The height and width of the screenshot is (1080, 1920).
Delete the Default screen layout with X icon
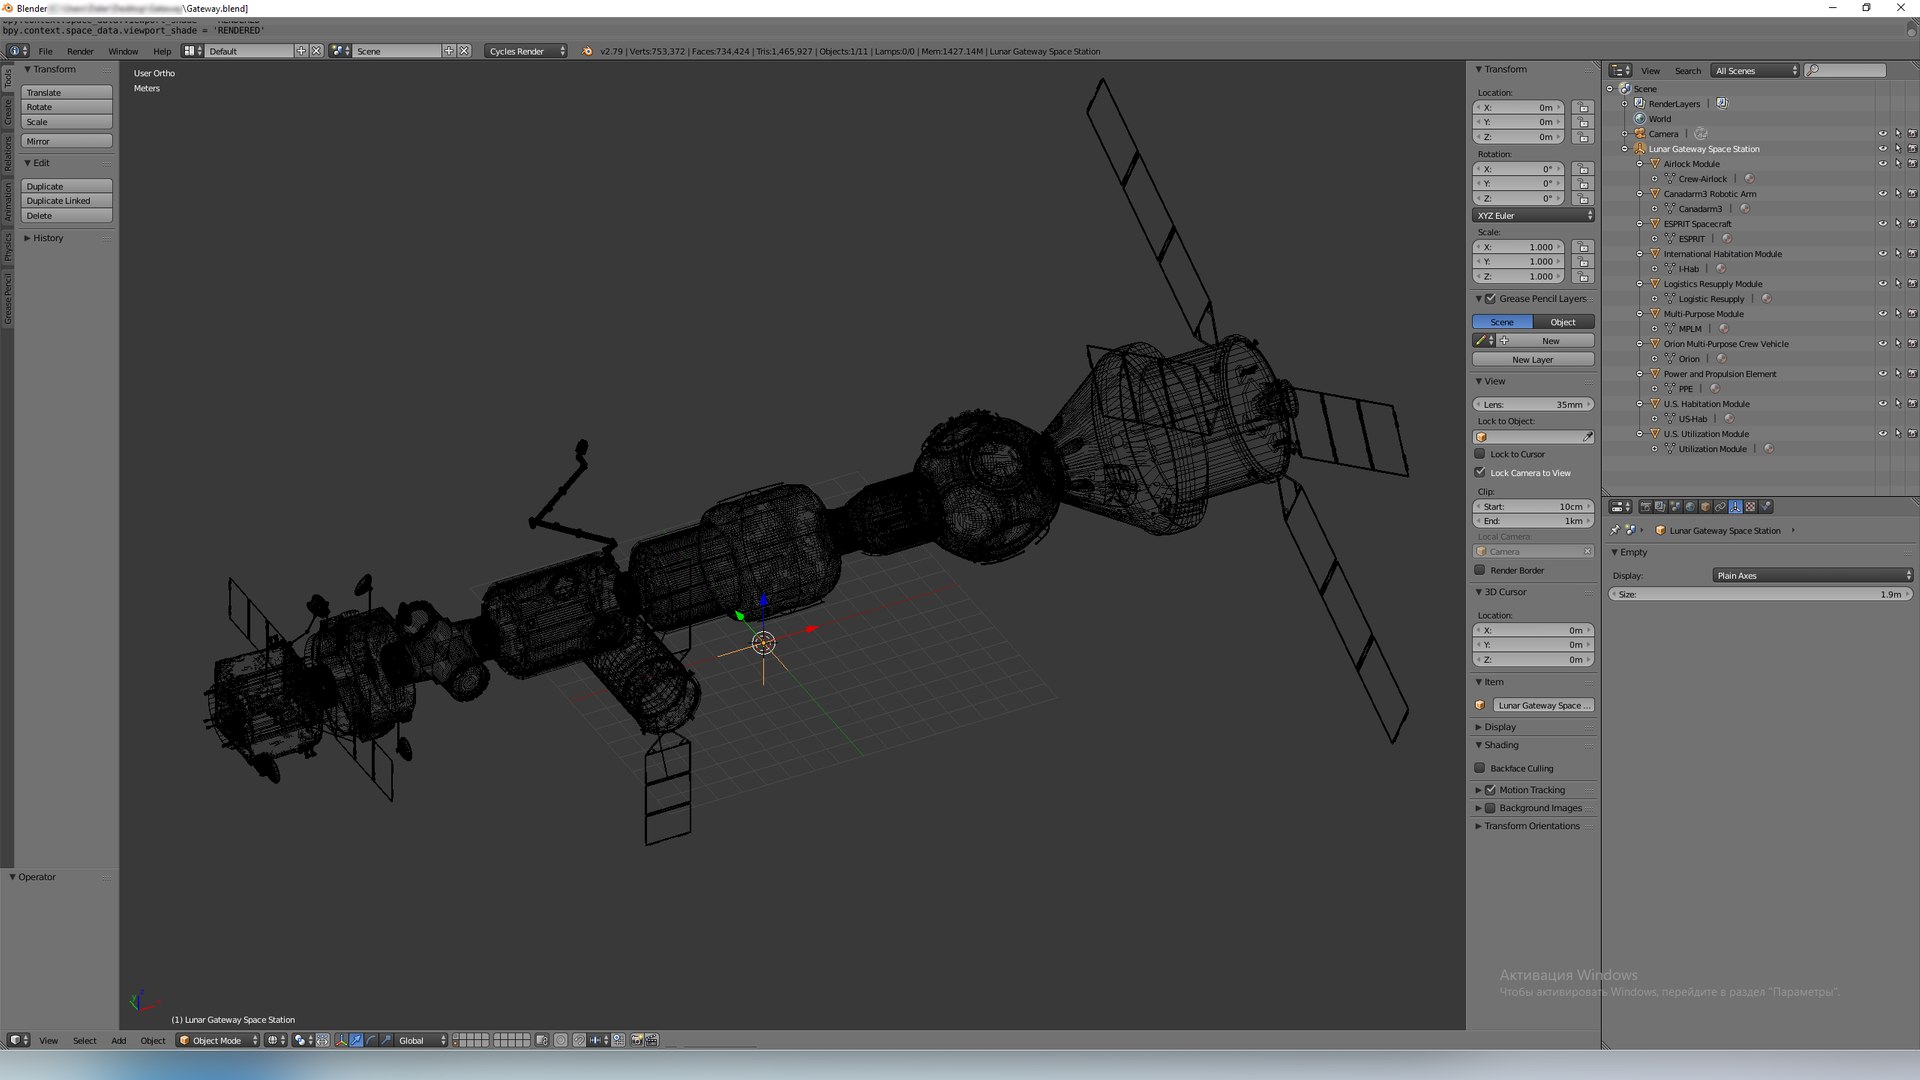tap(317, 51)
